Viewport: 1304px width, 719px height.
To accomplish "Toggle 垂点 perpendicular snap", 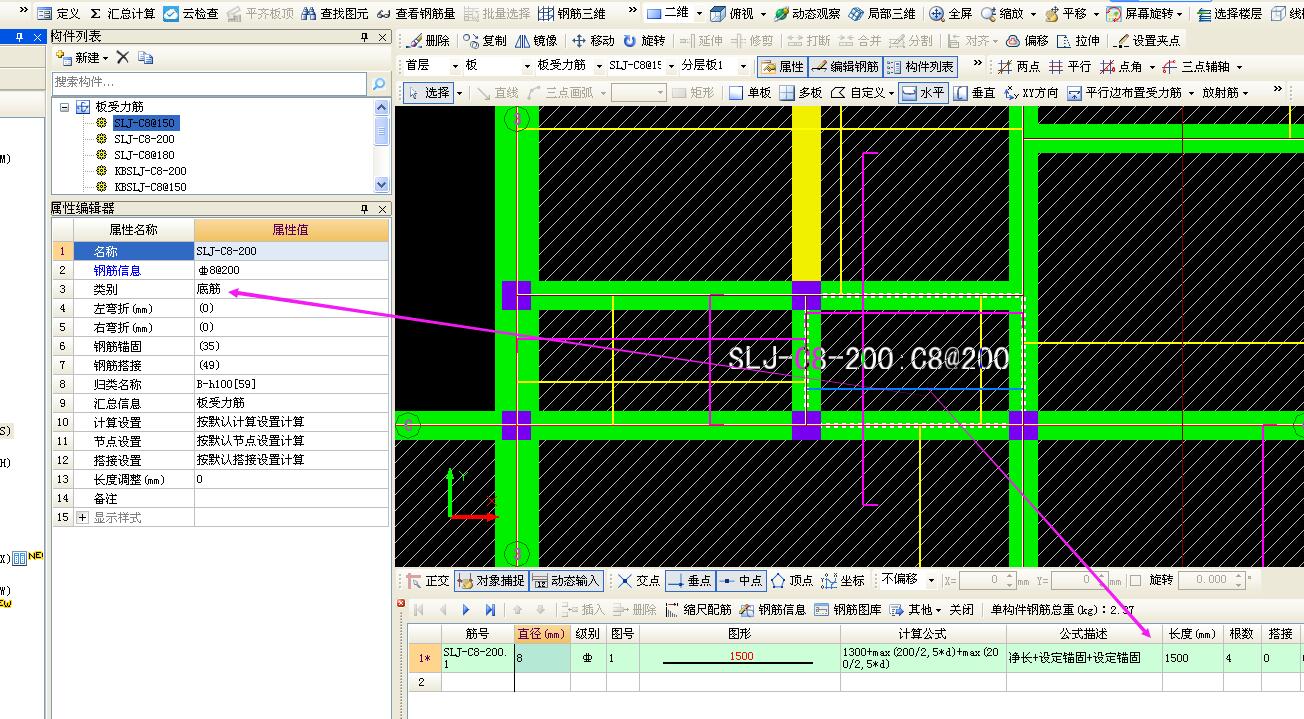I will [x=688, y=580].
